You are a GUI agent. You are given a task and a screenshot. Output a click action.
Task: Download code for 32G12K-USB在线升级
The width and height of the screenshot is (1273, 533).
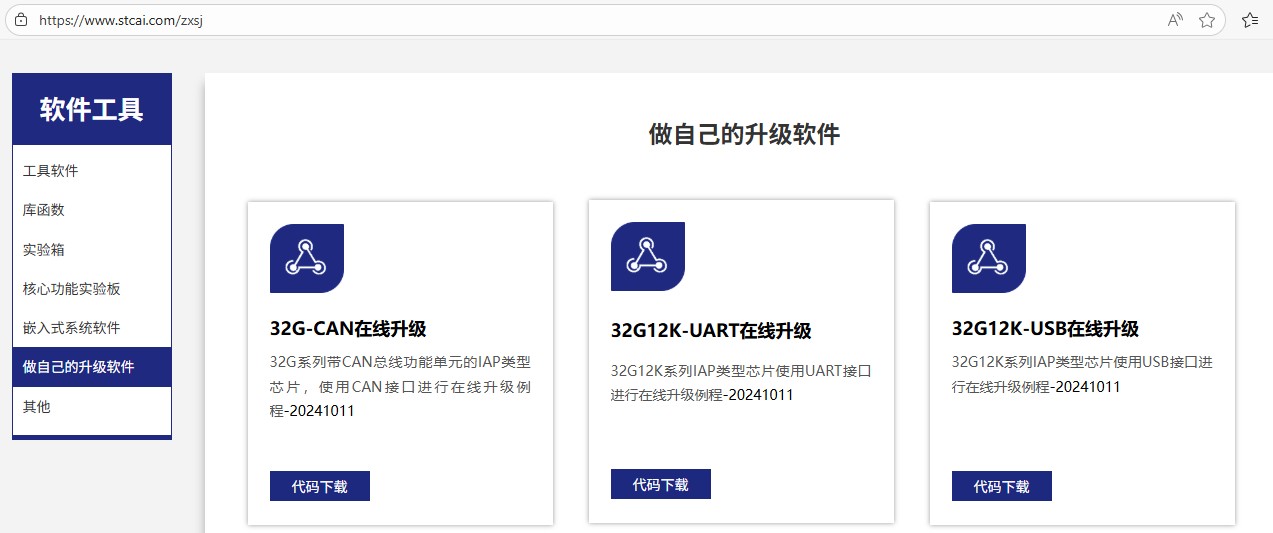click(1002, 486)
